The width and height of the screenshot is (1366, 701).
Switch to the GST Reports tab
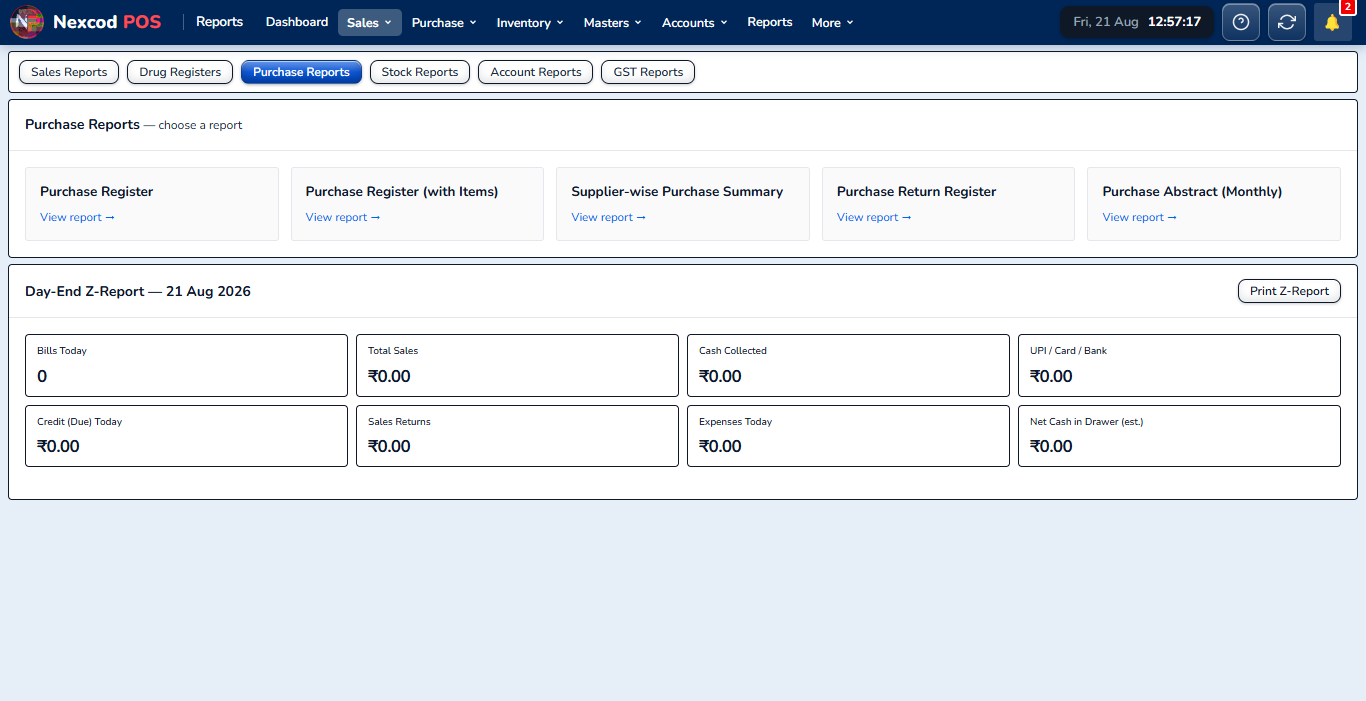648,72
